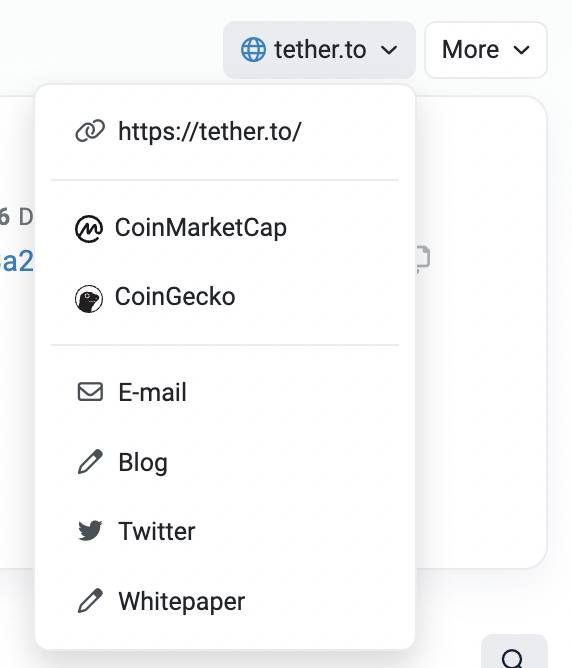Collapse the tether.to dropdown via its chevron
Image resolution: width=572 pixels, height=668 pixels.
tap(389, 50)
